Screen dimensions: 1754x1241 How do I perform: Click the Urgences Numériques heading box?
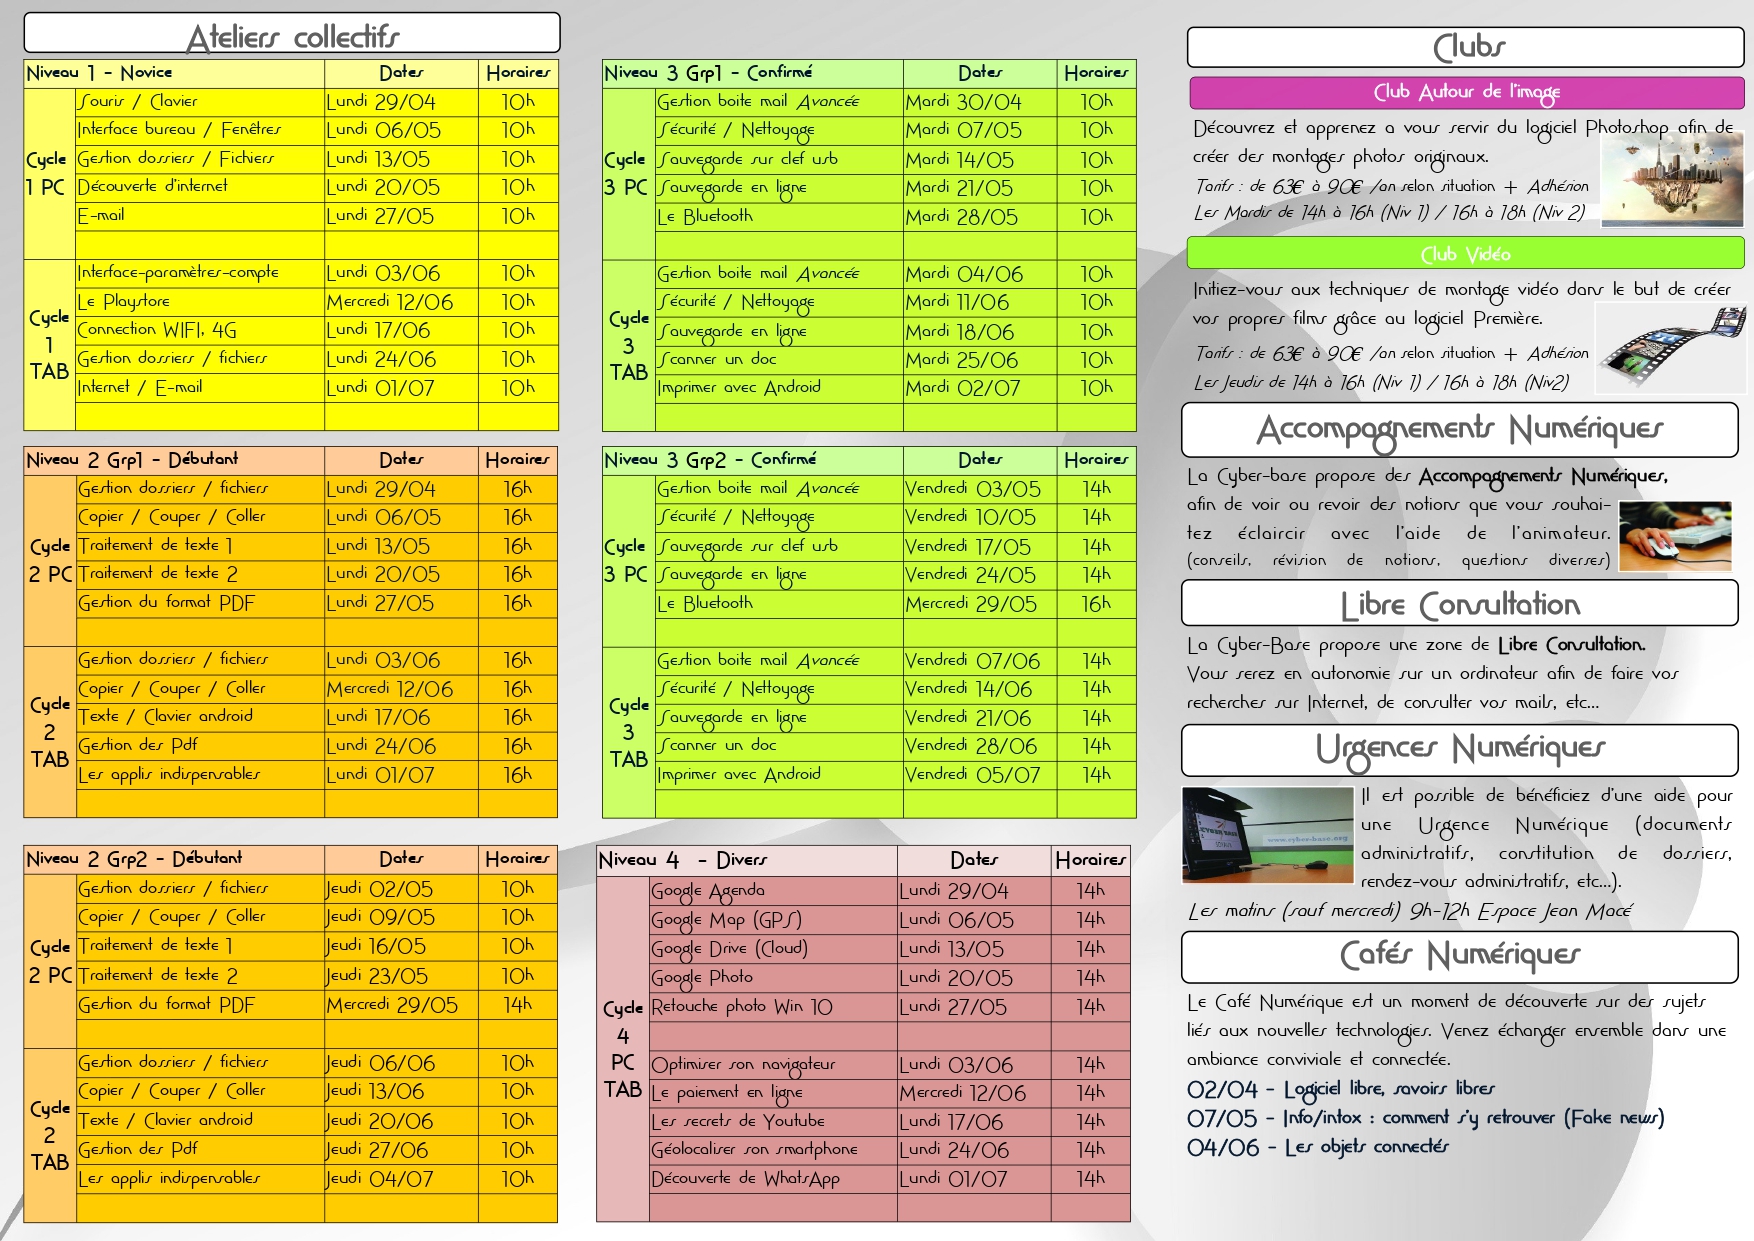click(1460, 750)
